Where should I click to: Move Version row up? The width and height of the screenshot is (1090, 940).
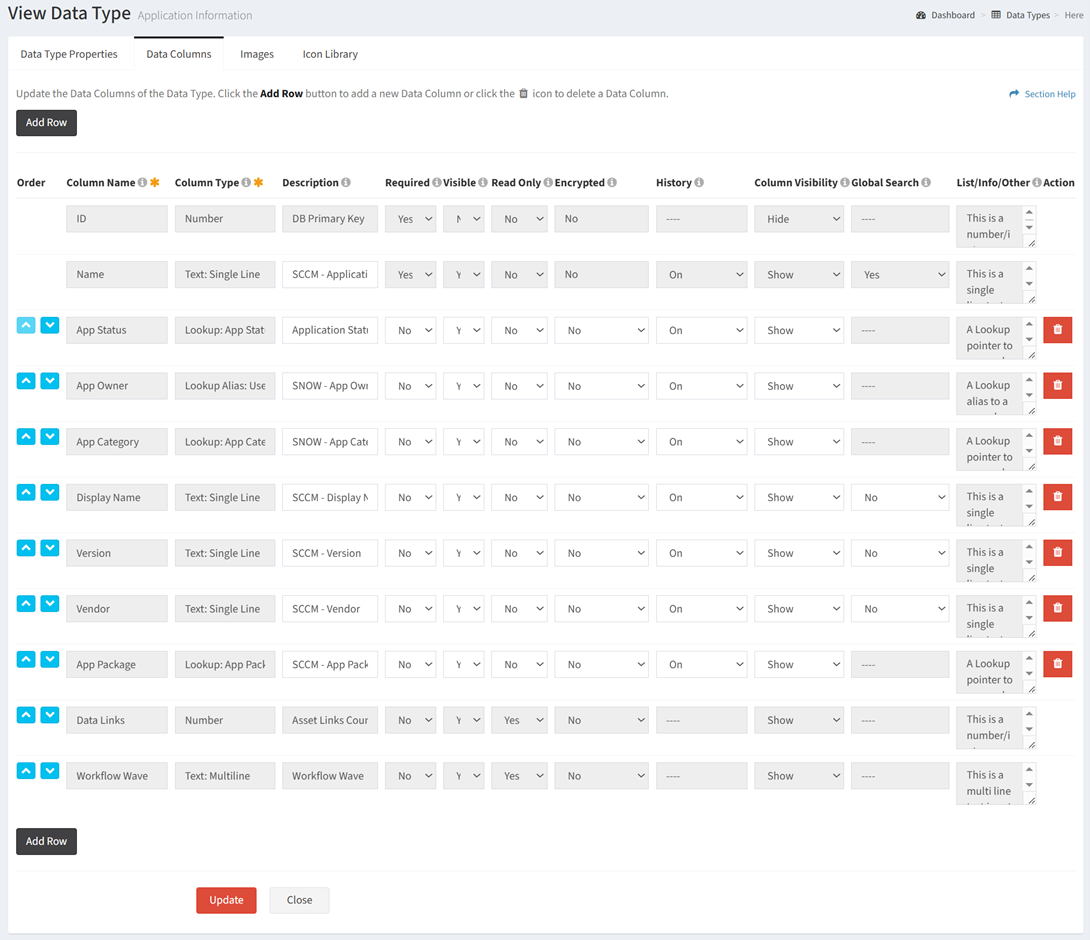[x=26, y=548]
